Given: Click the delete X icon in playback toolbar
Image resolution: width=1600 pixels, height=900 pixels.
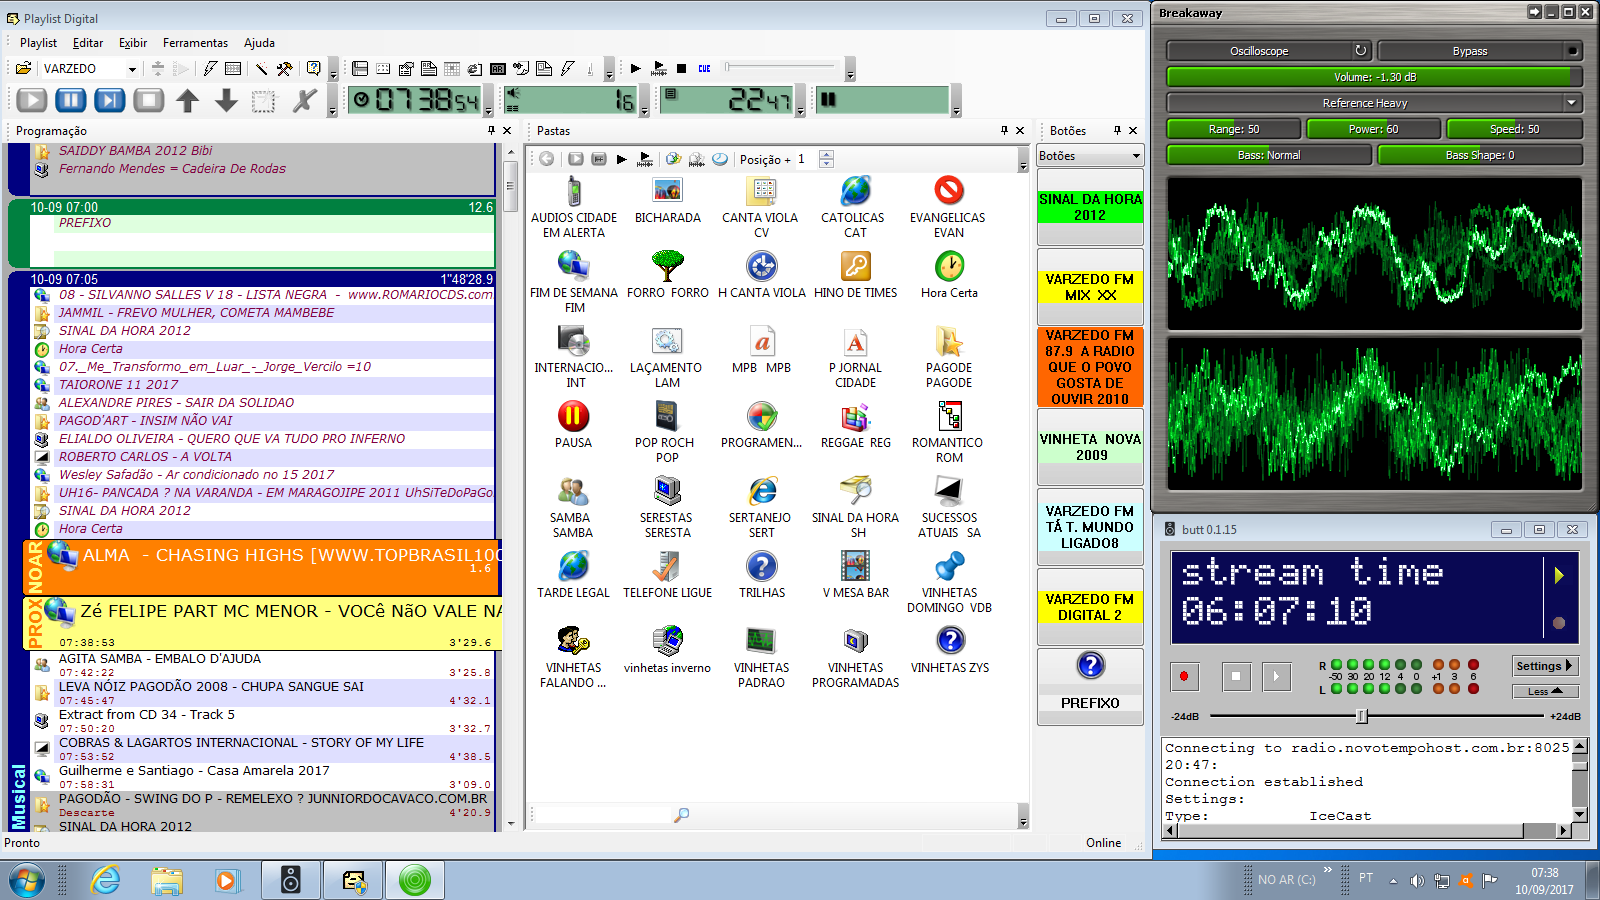Looking at the screenshot, I should click(304, 100).
